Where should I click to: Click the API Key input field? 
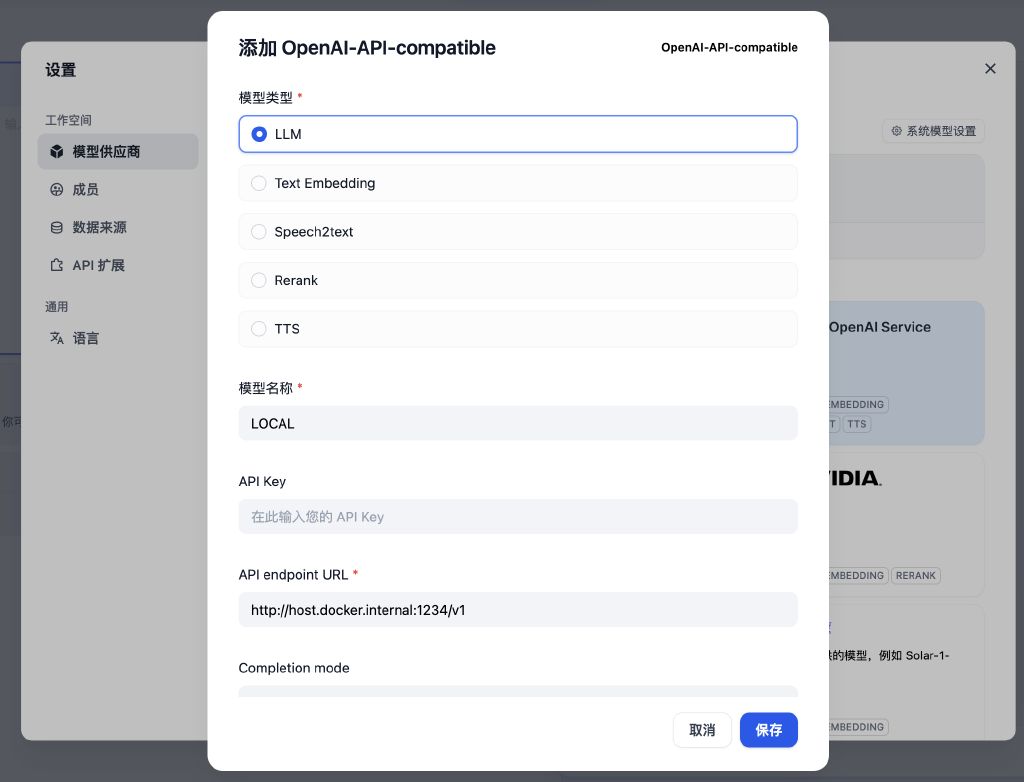tap(518, 517)
